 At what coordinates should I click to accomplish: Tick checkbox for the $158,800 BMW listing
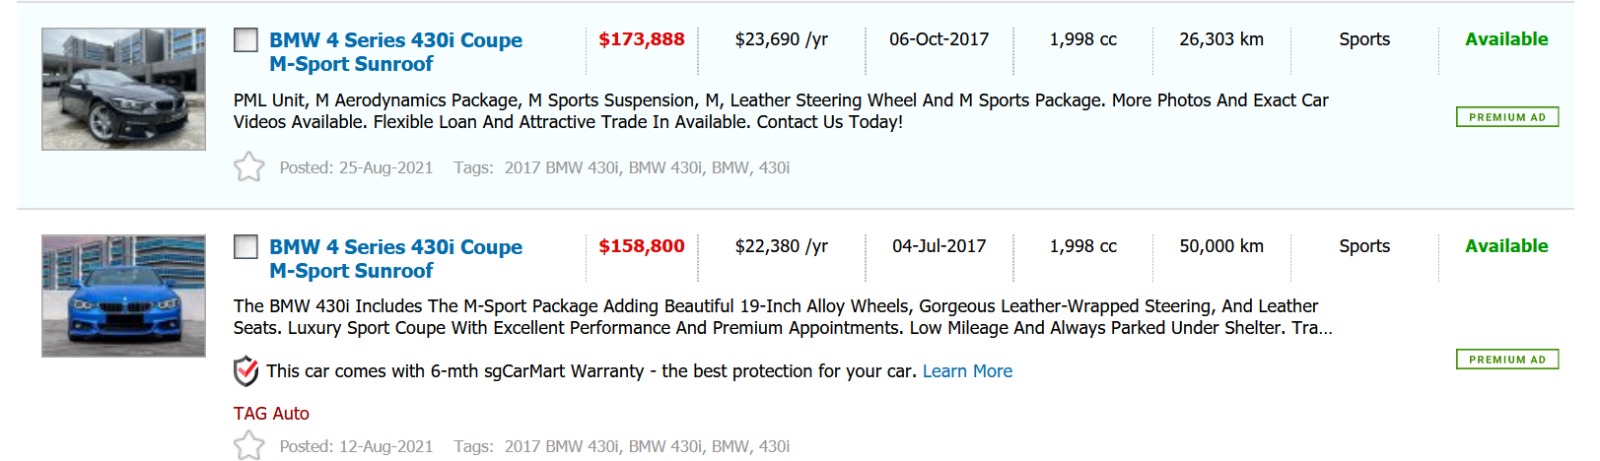pyautogui.click(x=246, y=246)
